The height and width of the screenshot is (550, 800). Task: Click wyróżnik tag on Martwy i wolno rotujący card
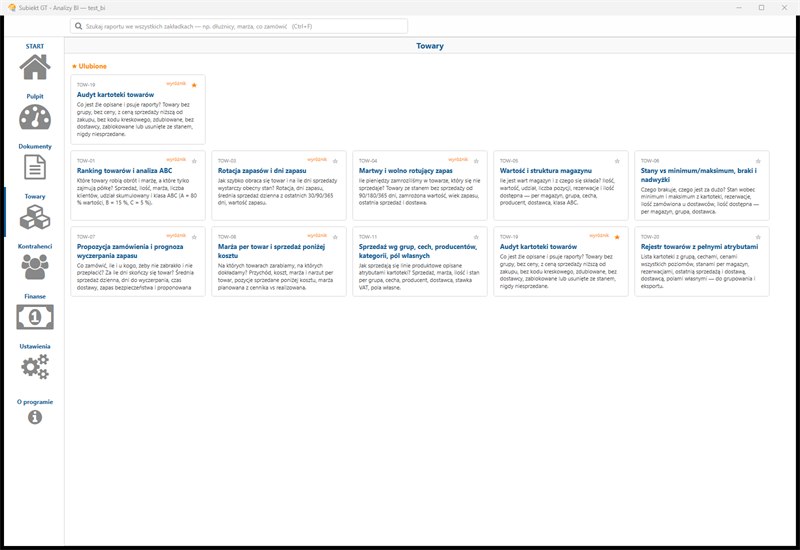point(458,160)
